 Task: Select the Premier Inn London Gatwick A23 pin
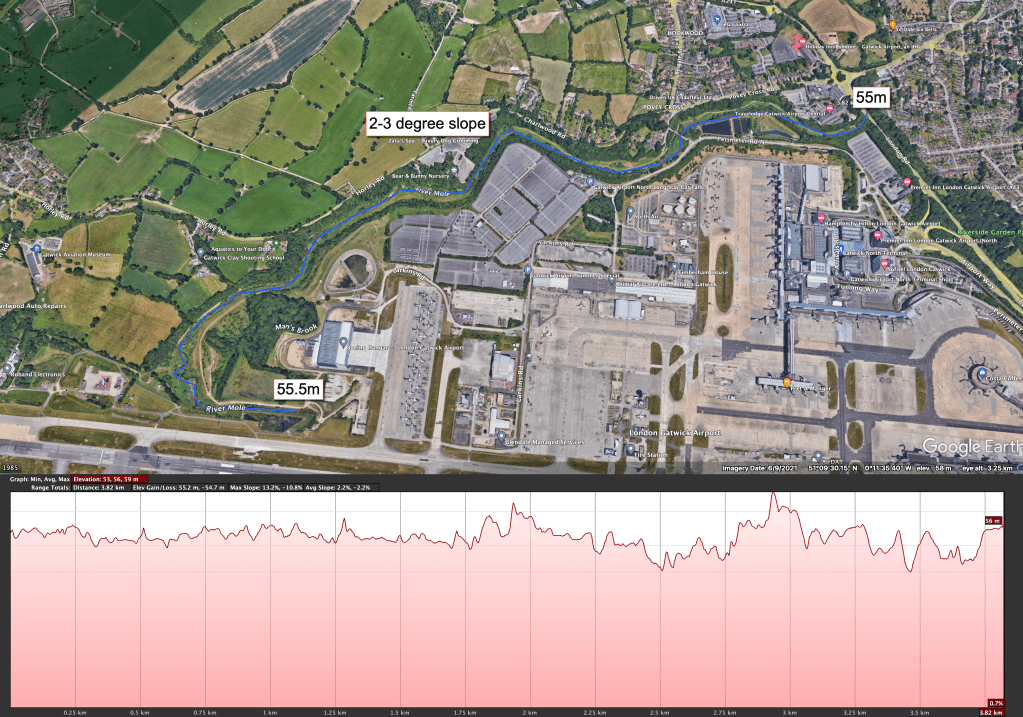[905, 181]
